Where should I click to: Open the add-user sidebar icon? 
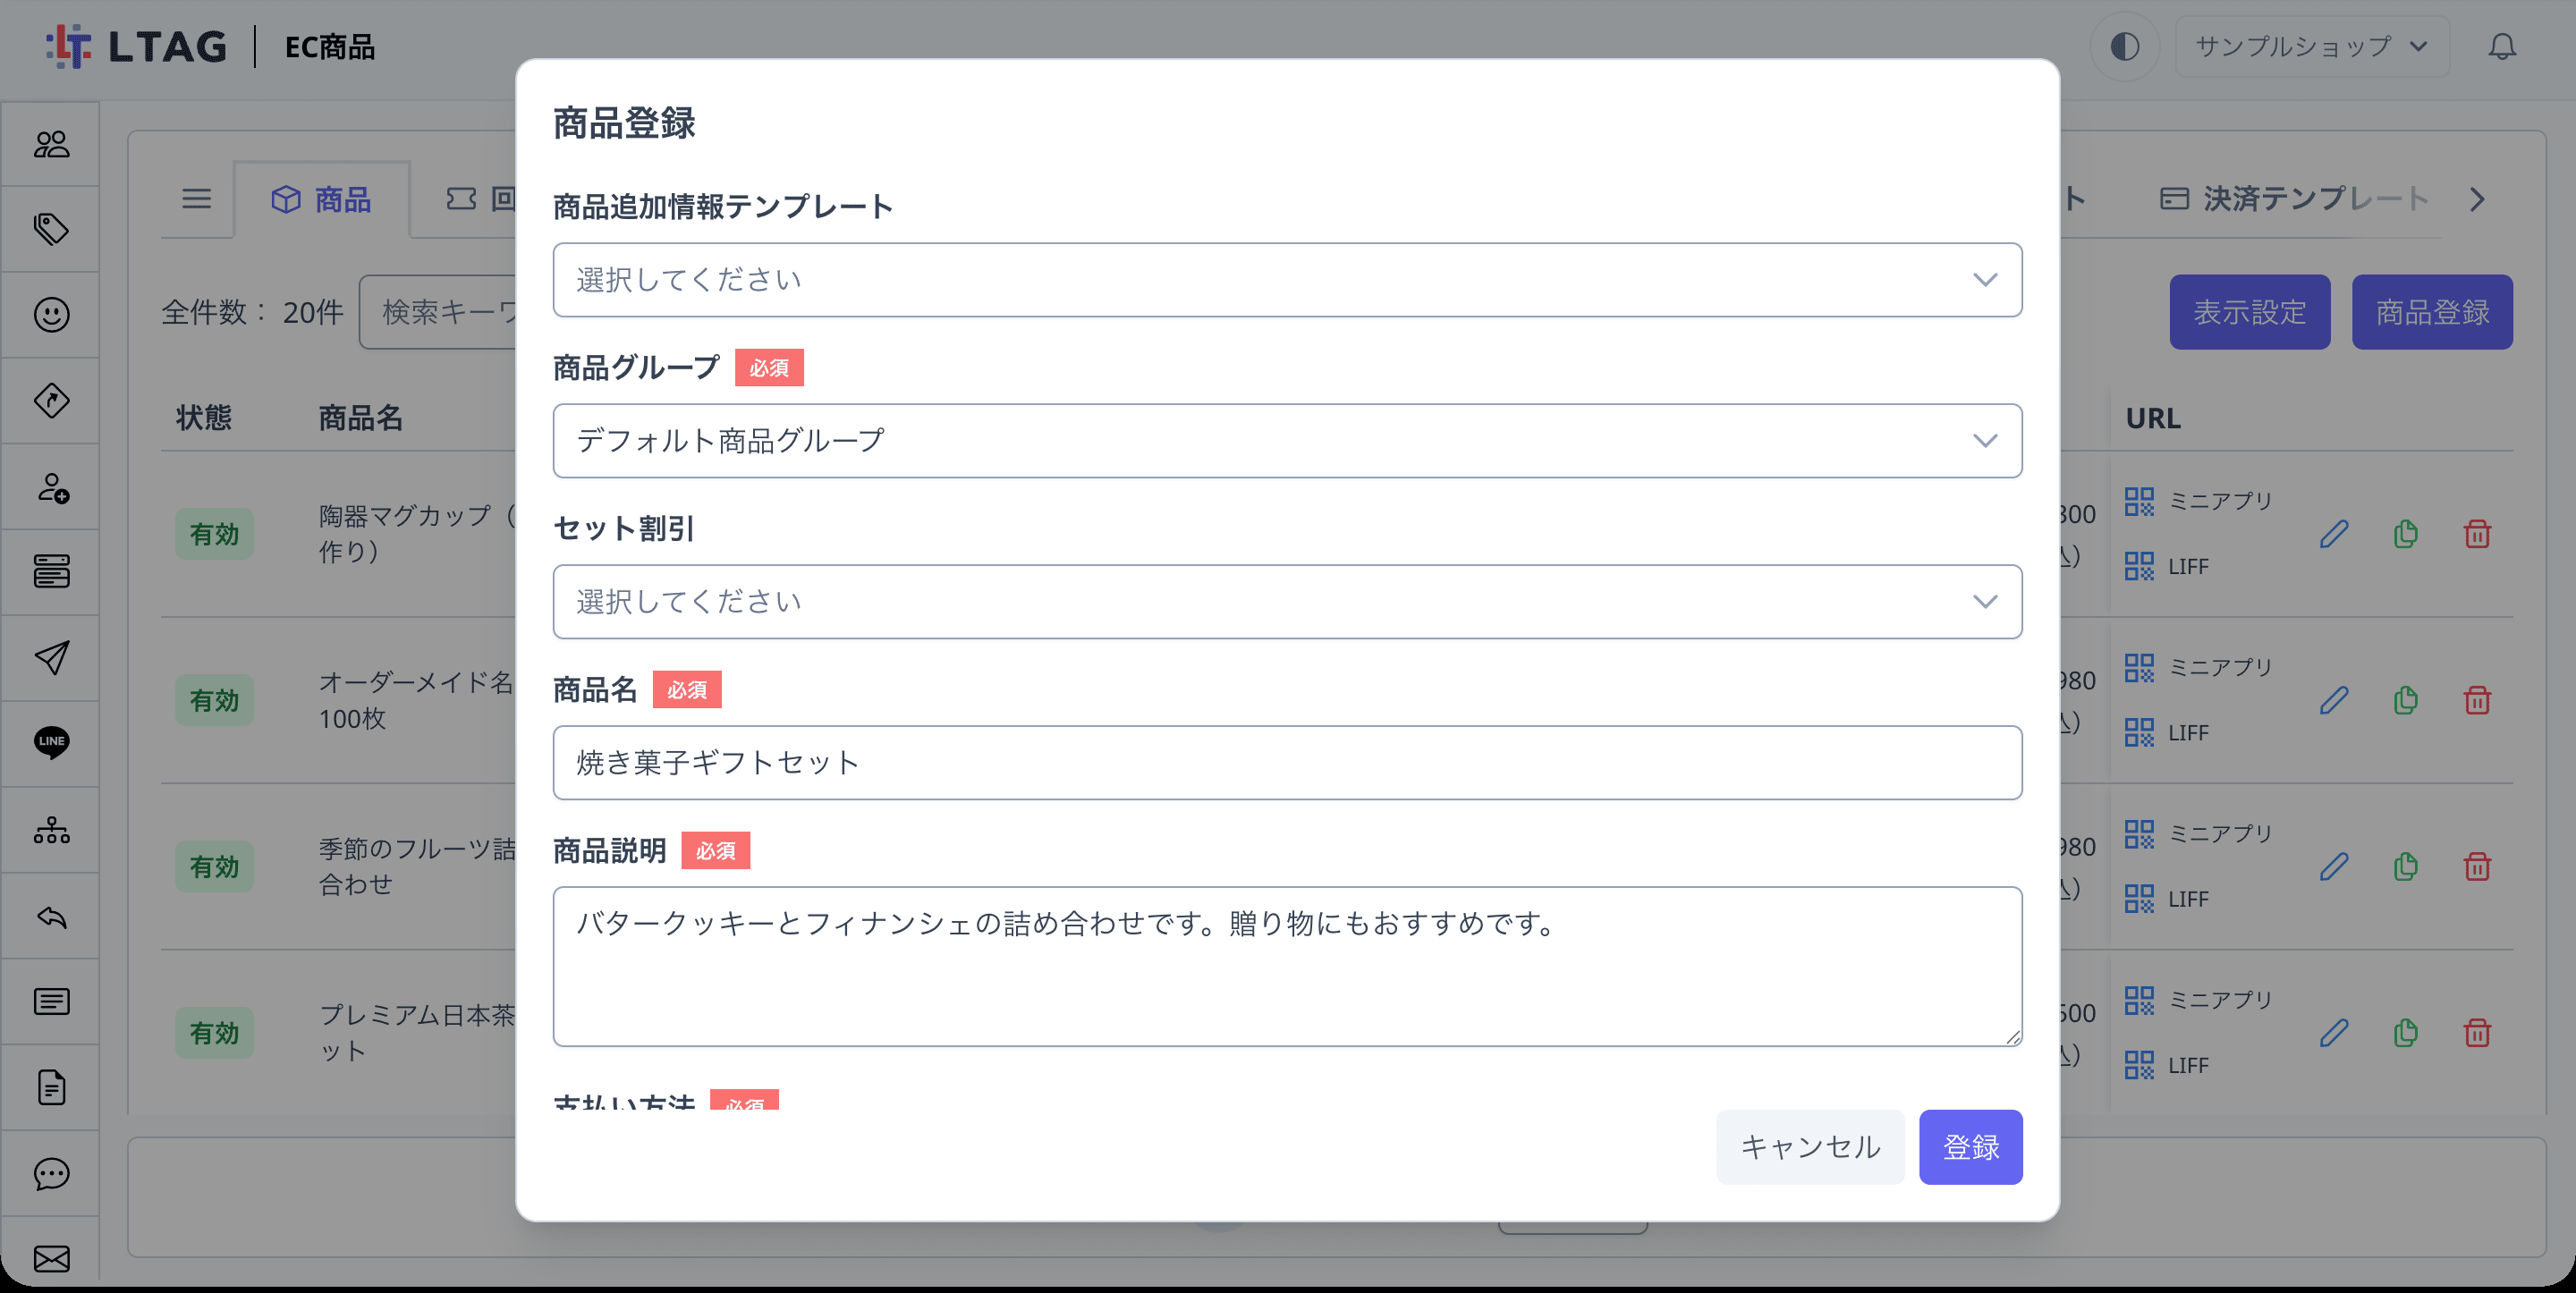51,487
